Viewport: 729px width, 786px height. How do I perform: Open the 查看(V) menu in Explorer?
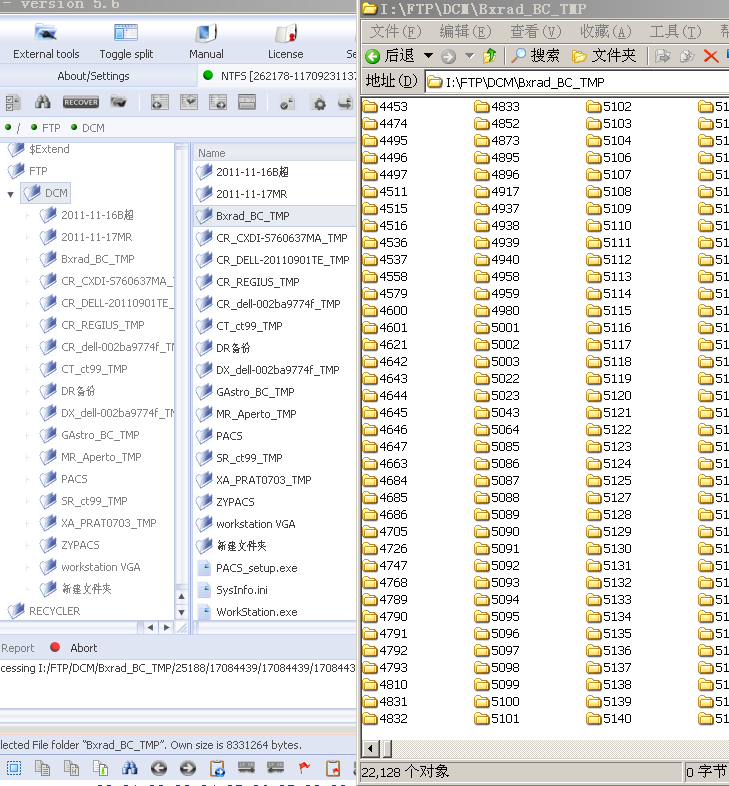535,32
